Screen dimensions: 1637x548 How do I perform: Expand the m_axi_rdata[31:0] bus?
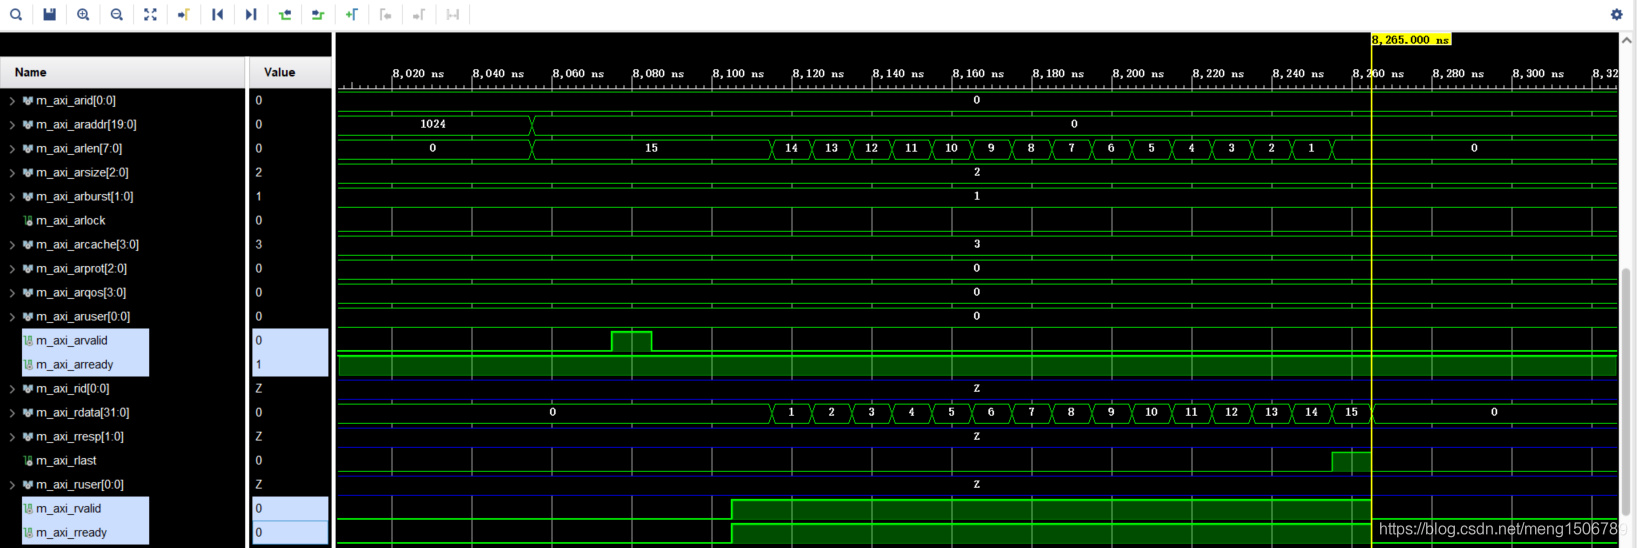pyautogui.click(x=12, y=413)
